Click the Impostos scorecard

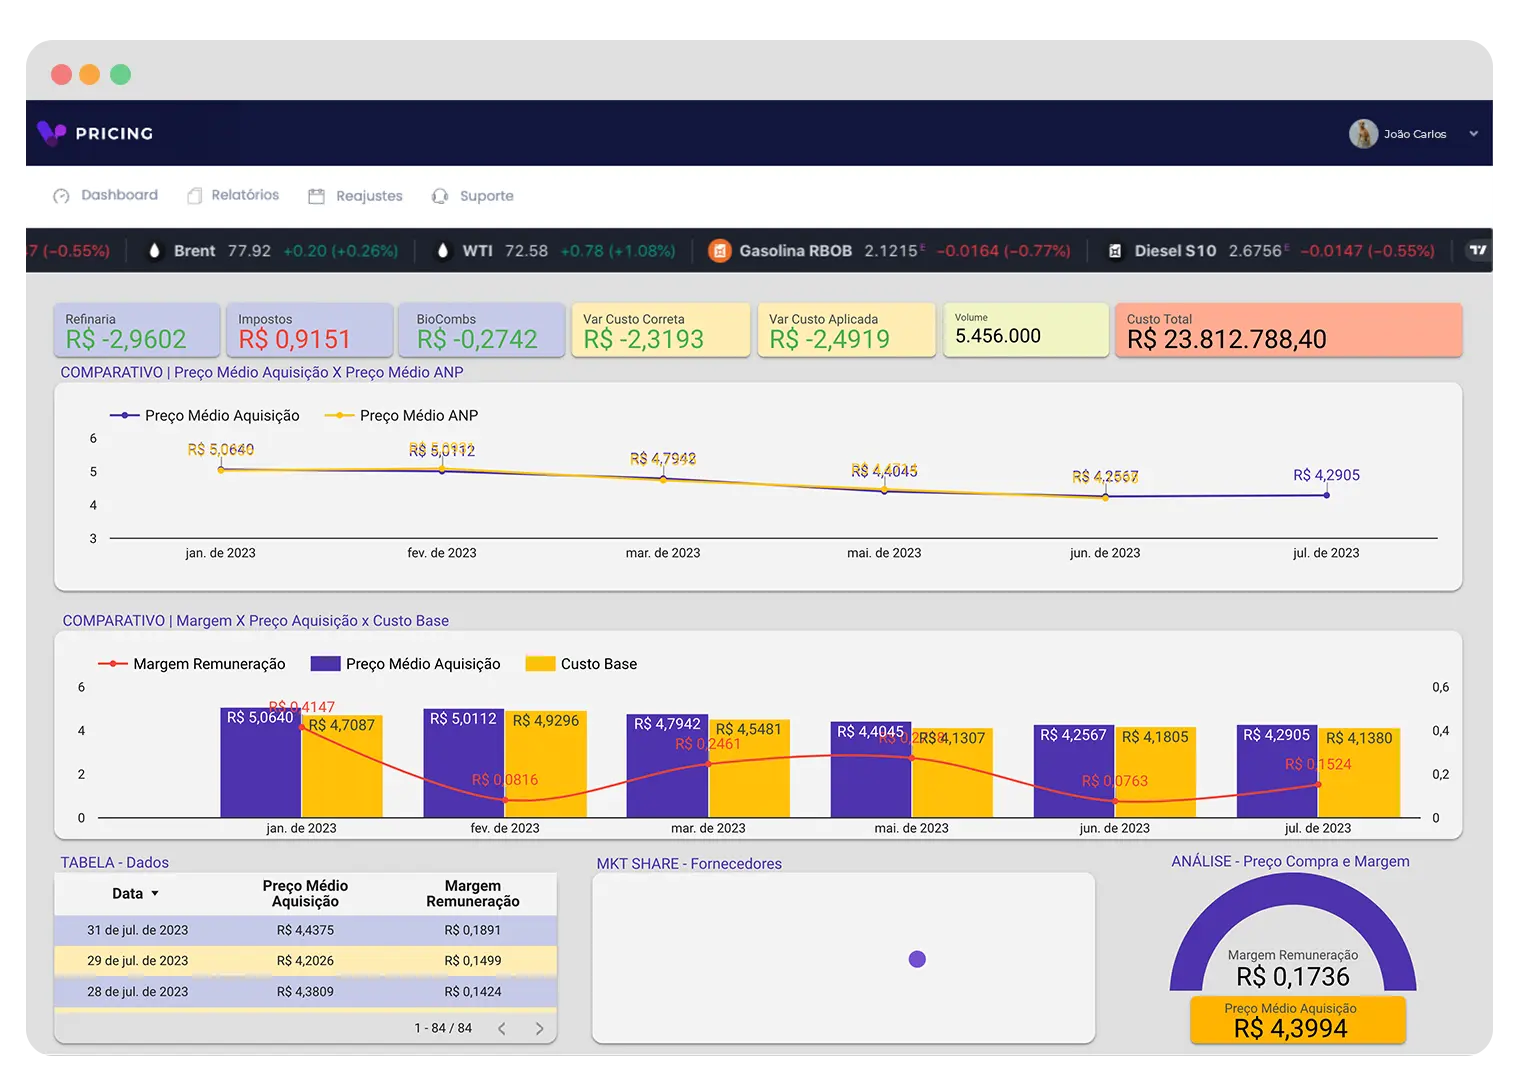point(309,330)
